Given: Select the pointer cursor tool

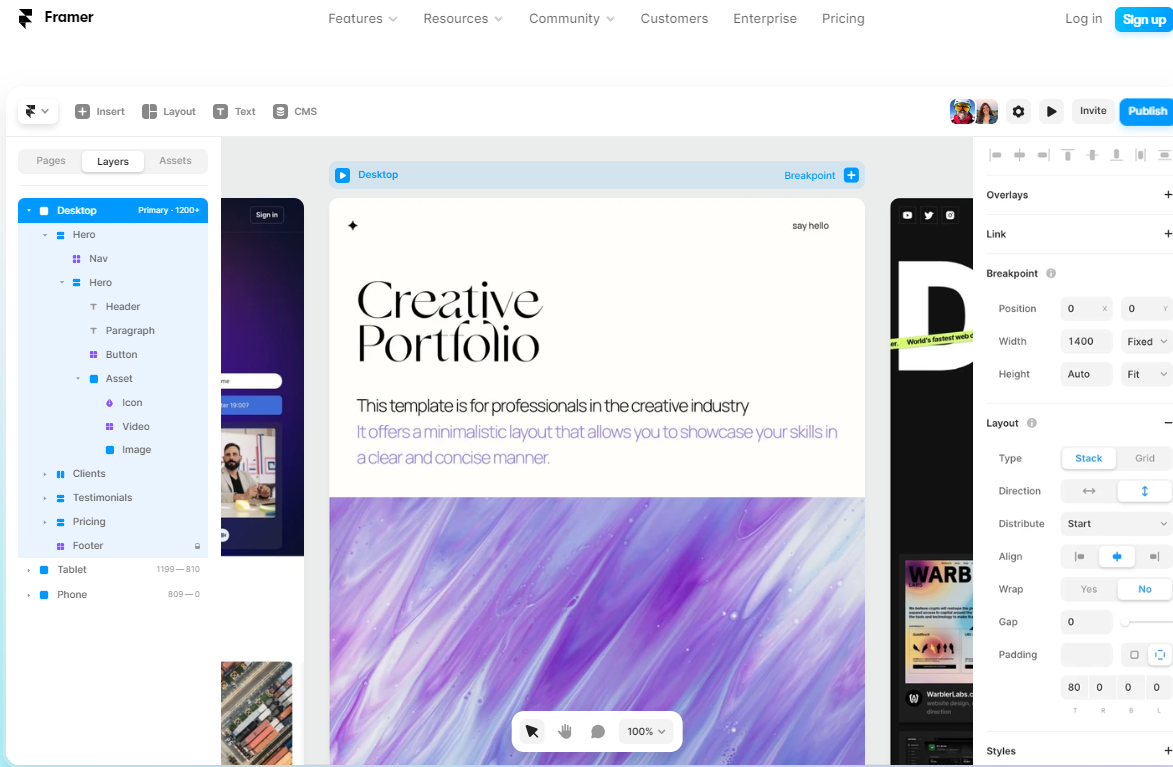Looking at the screenshot, I should click(532, 731).
